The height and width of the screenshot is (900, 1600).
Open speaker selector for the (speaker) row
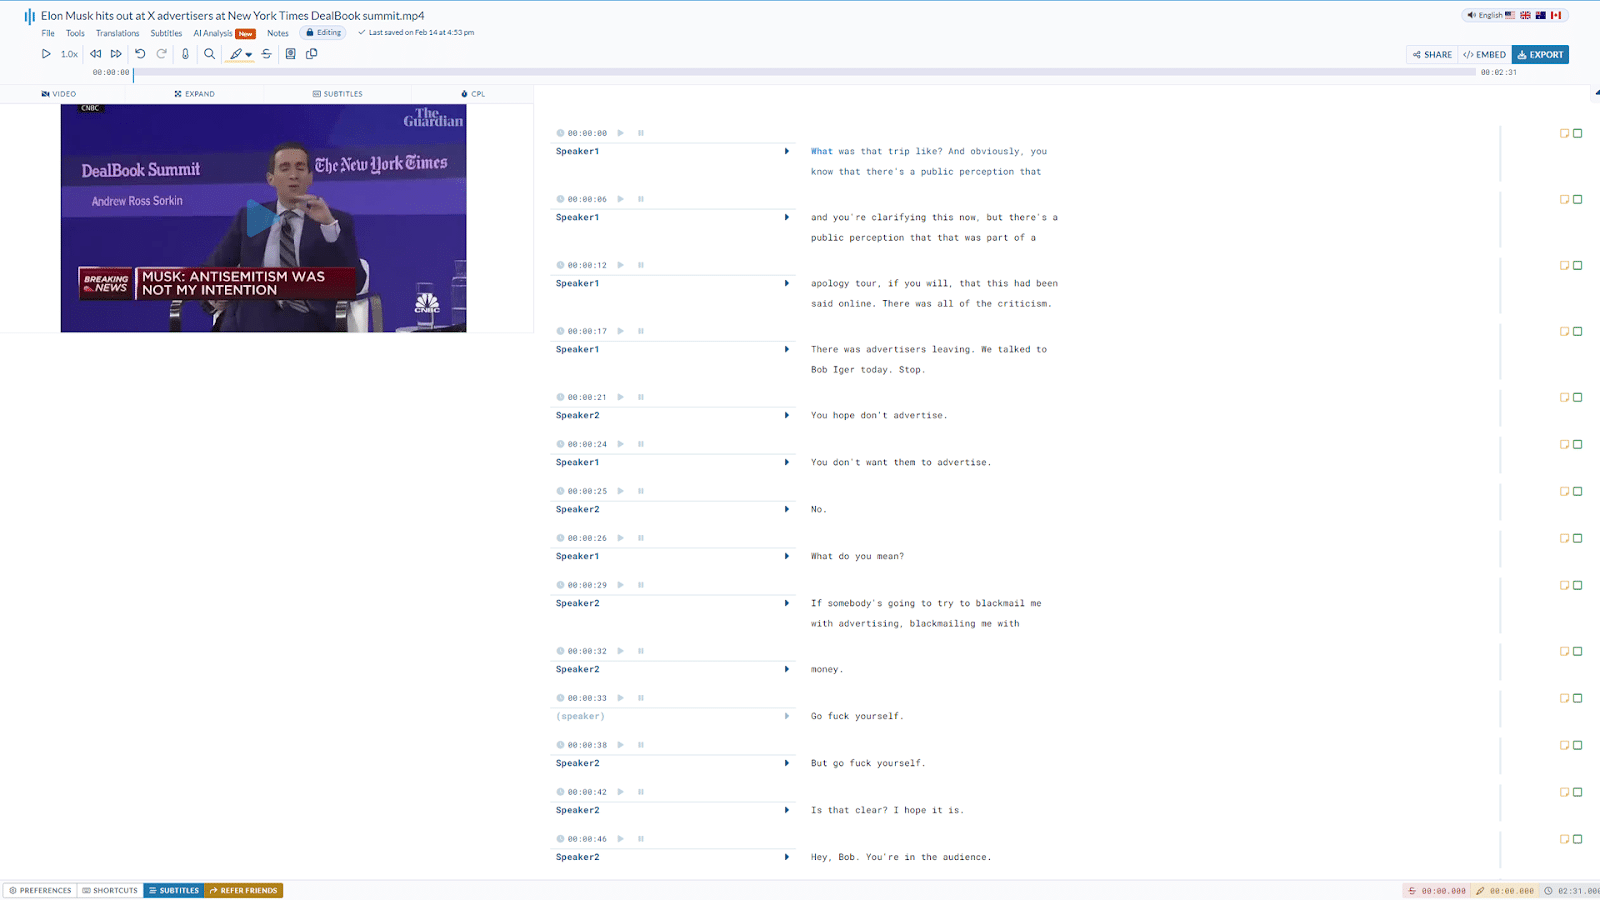tap(787, 716)
